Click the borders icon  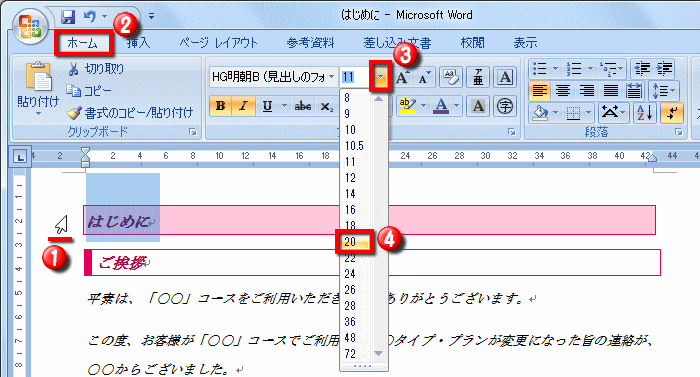pos(573,113)
